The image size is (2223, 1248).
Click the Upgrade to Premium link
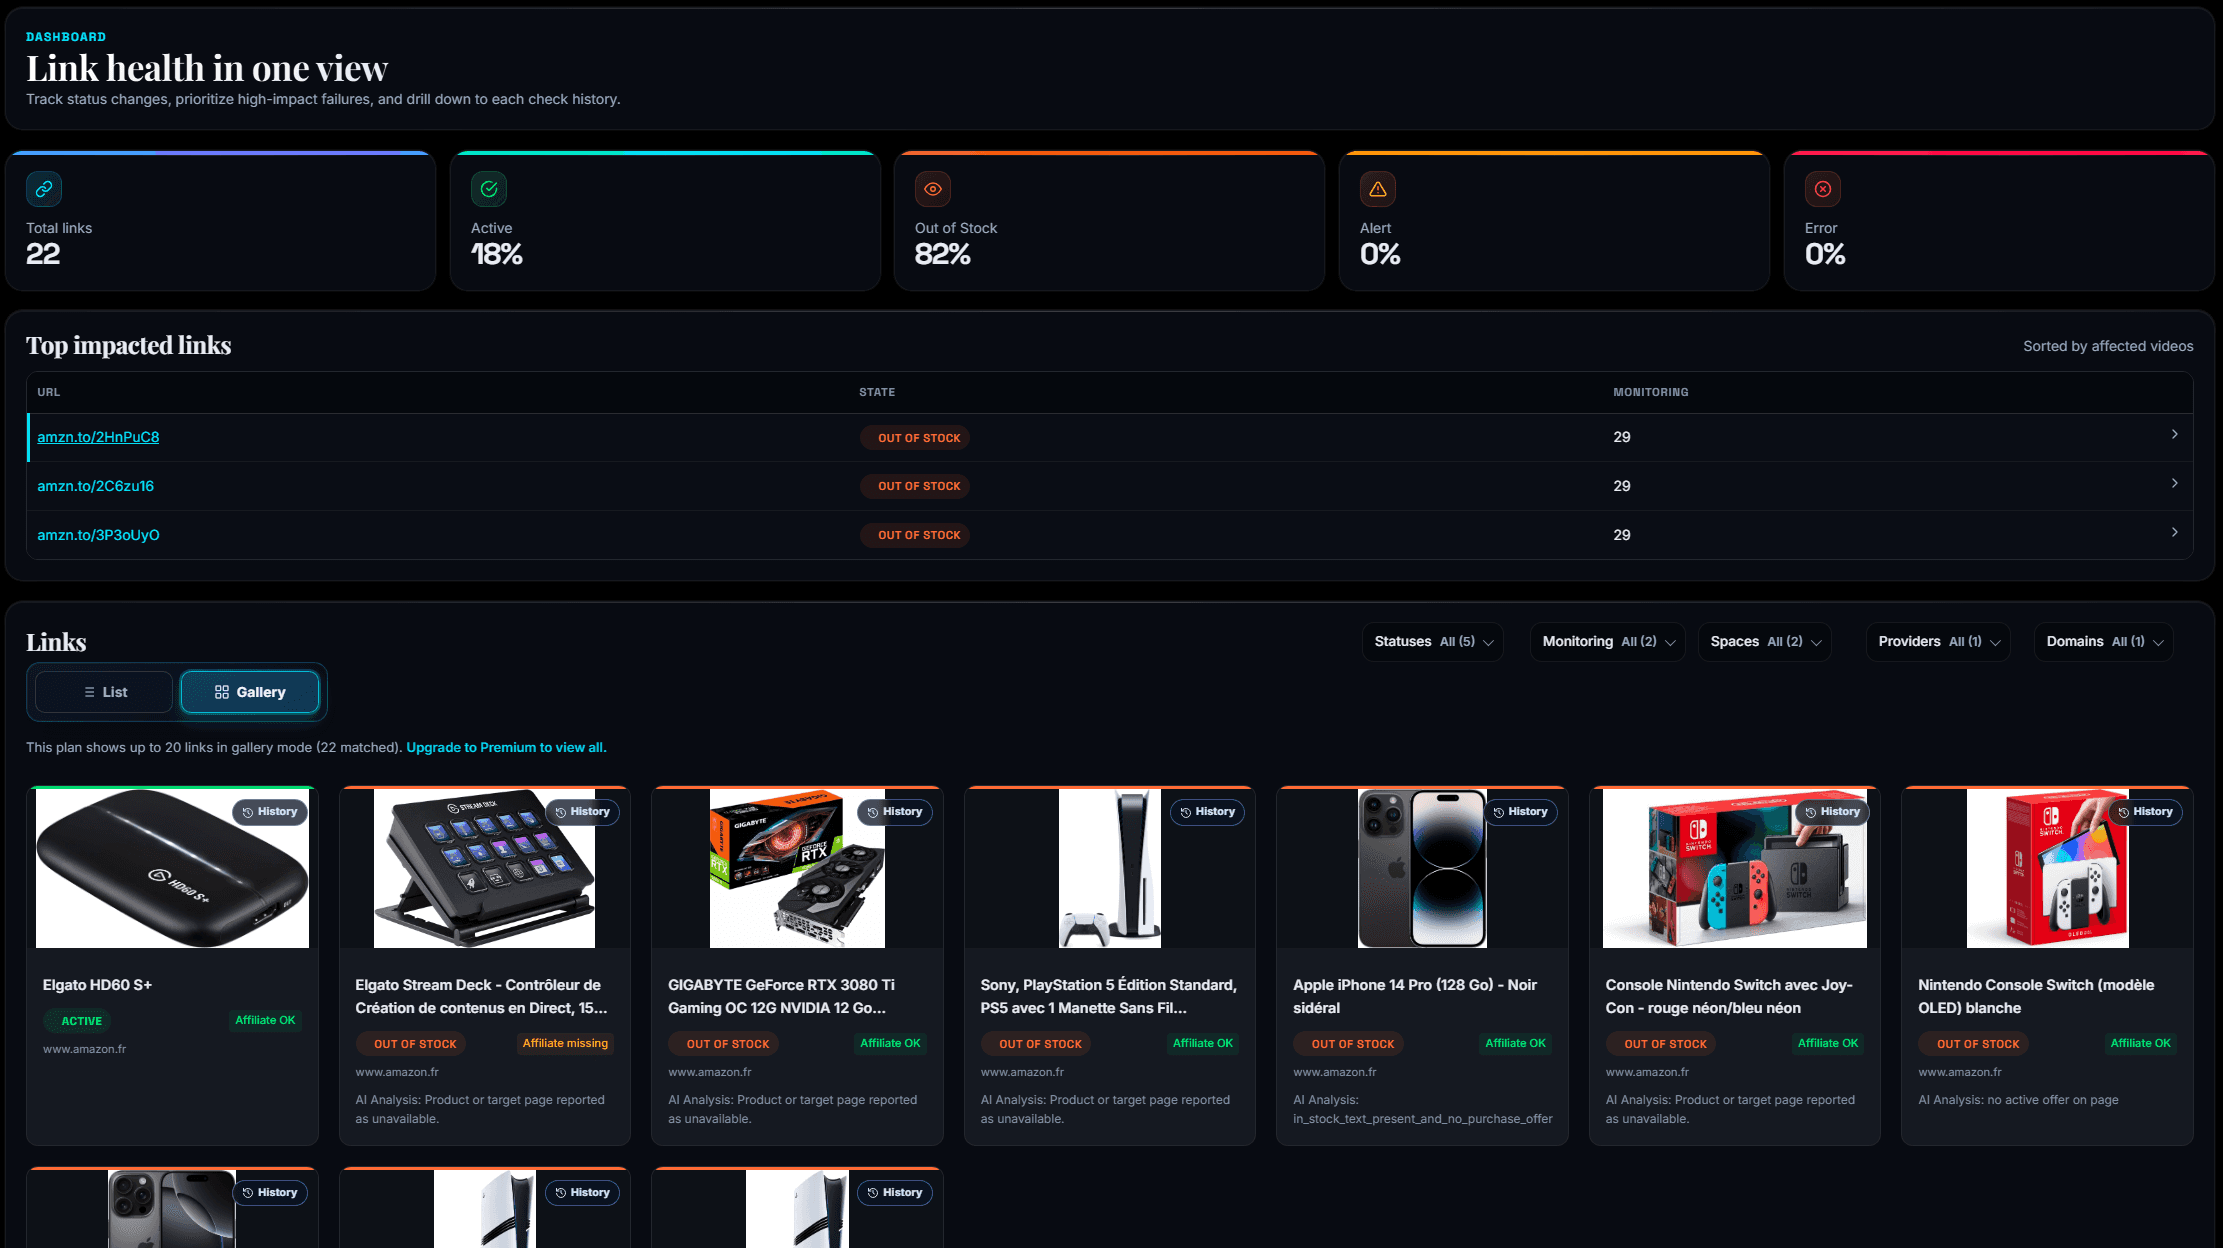pyautogui.click(x=505, y=747)
